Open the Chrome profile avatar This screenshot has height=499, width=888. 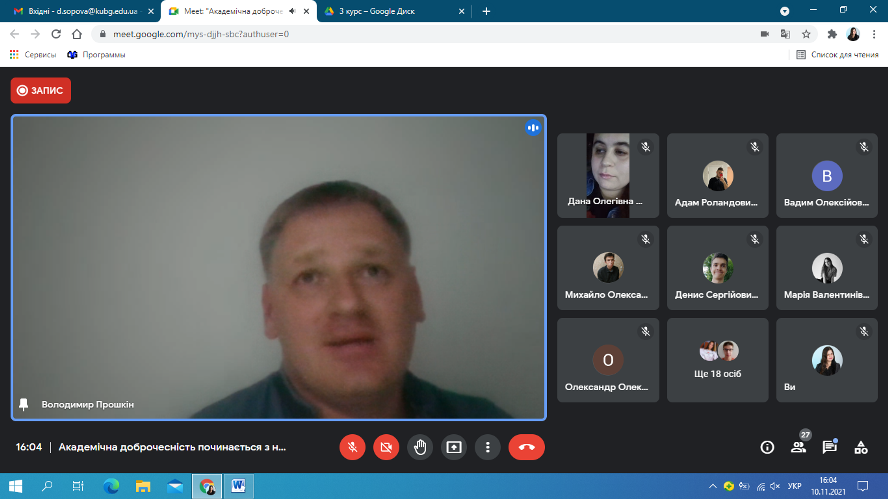coord(853,34)
